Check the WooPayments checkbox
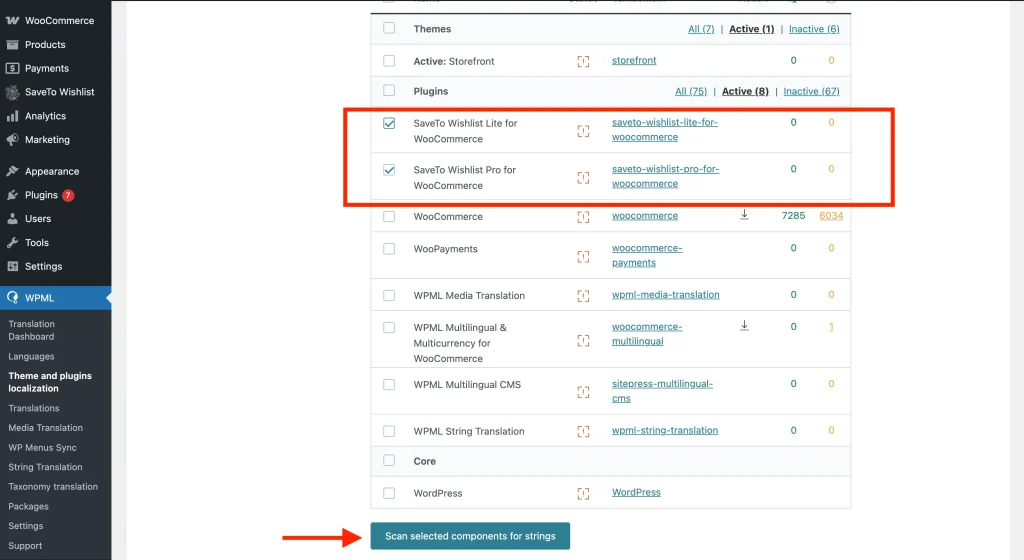Image resolution: width=1024 pixels, height=560 pixels. coord(389,249)
